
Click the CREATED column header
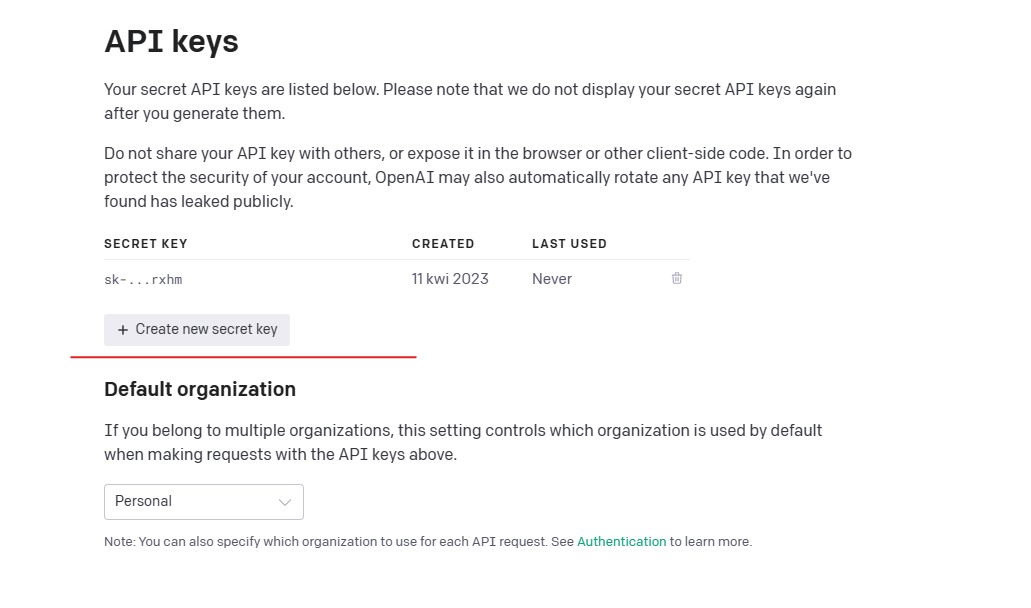click(x=443, y=244)
